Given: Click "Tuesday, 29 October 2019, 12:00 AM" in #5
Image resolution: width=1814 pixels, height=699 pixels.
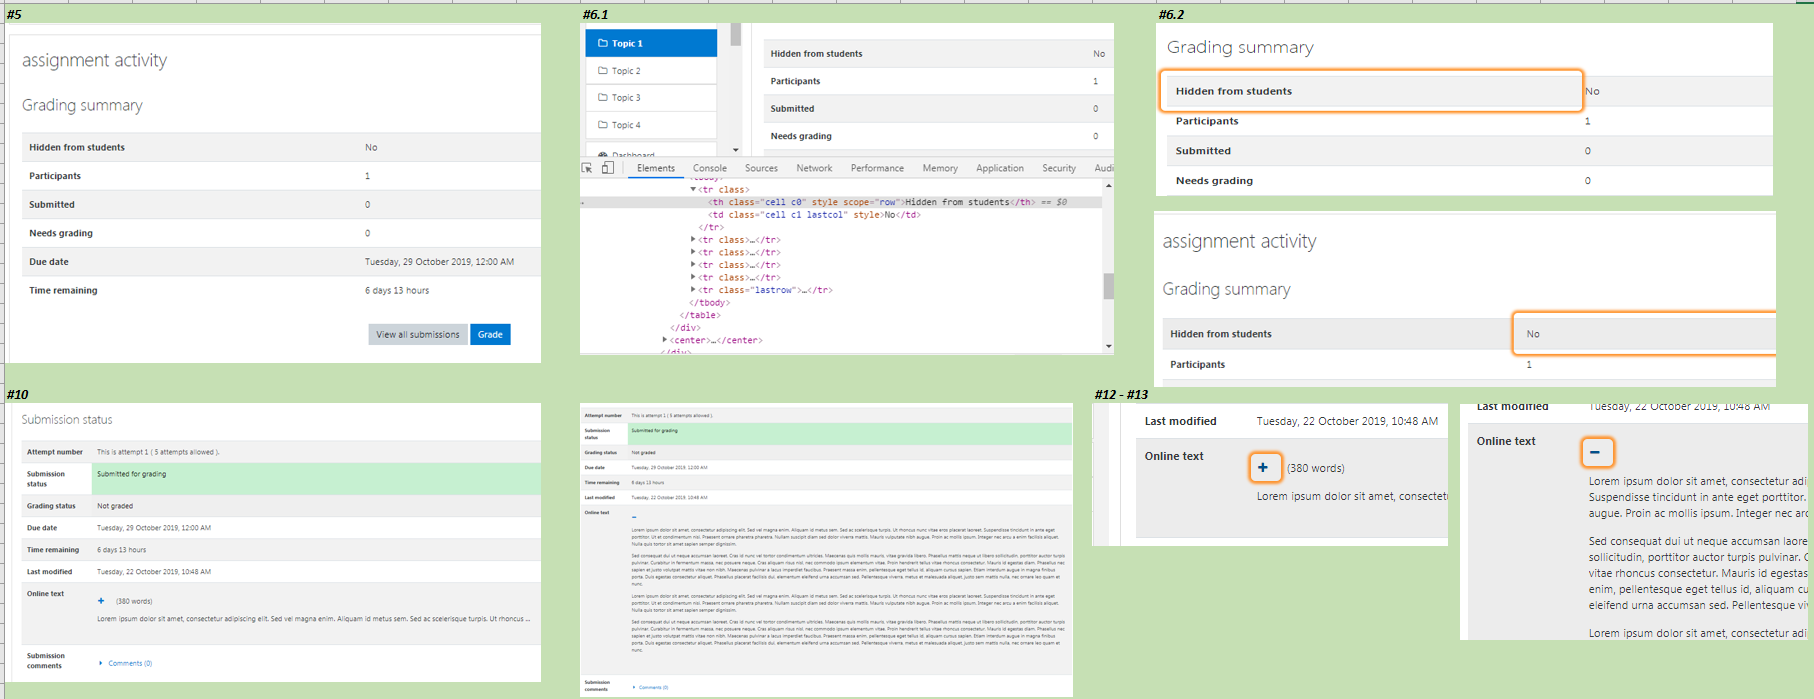Looking at the screenshot, I should pos(439,262).
